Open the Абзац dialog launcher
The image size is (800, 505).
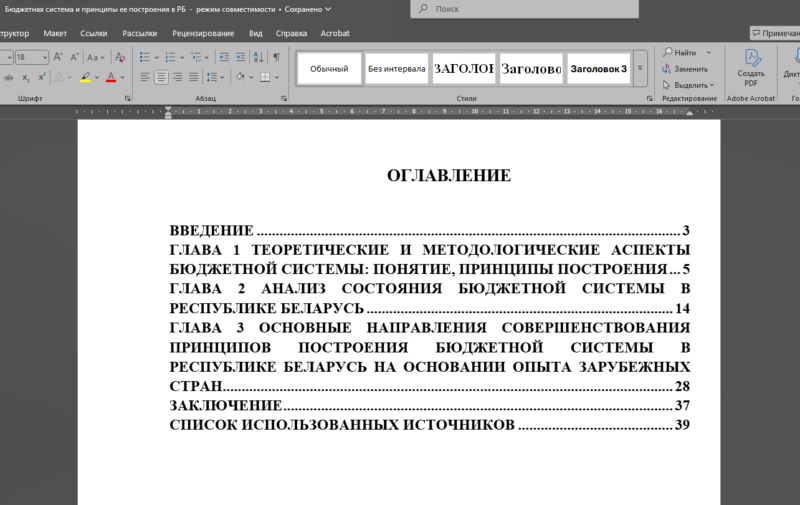pos(284,98)
